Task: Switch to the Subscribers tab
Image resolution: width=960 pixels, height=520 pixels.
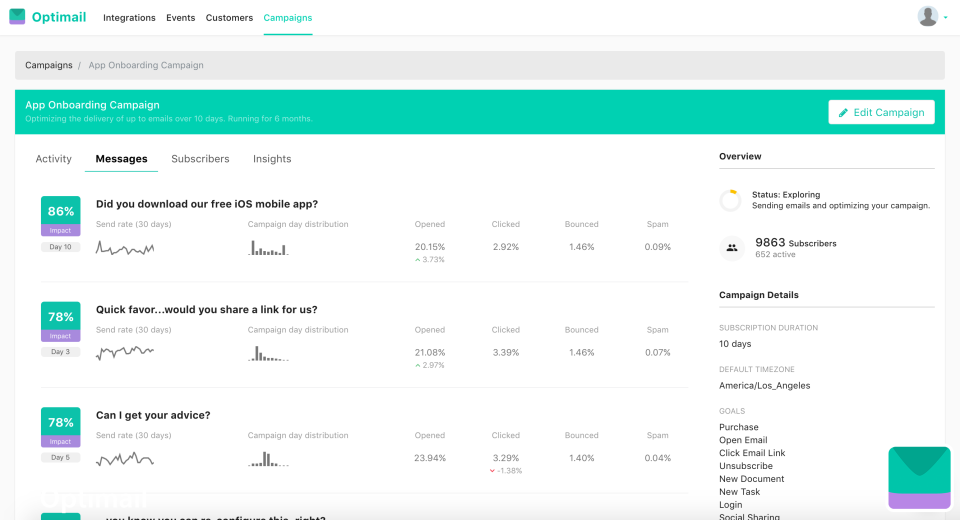Action: pos(200,159)
